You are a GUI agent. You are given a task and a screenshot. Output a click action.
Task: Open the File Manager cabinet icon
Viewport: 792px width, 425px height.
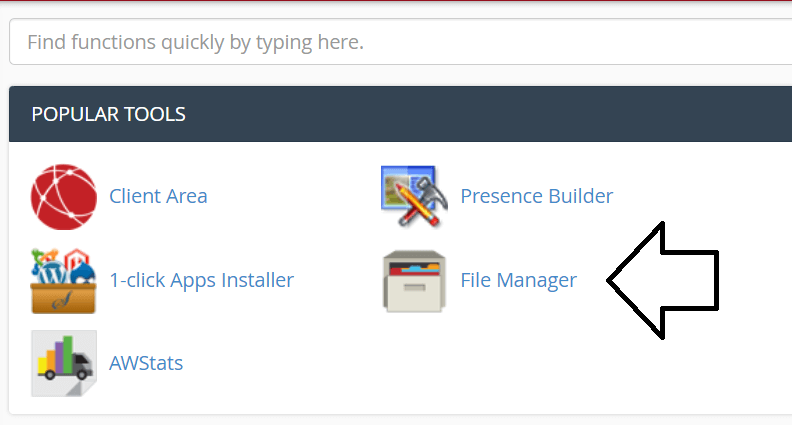tap(414, 281)
